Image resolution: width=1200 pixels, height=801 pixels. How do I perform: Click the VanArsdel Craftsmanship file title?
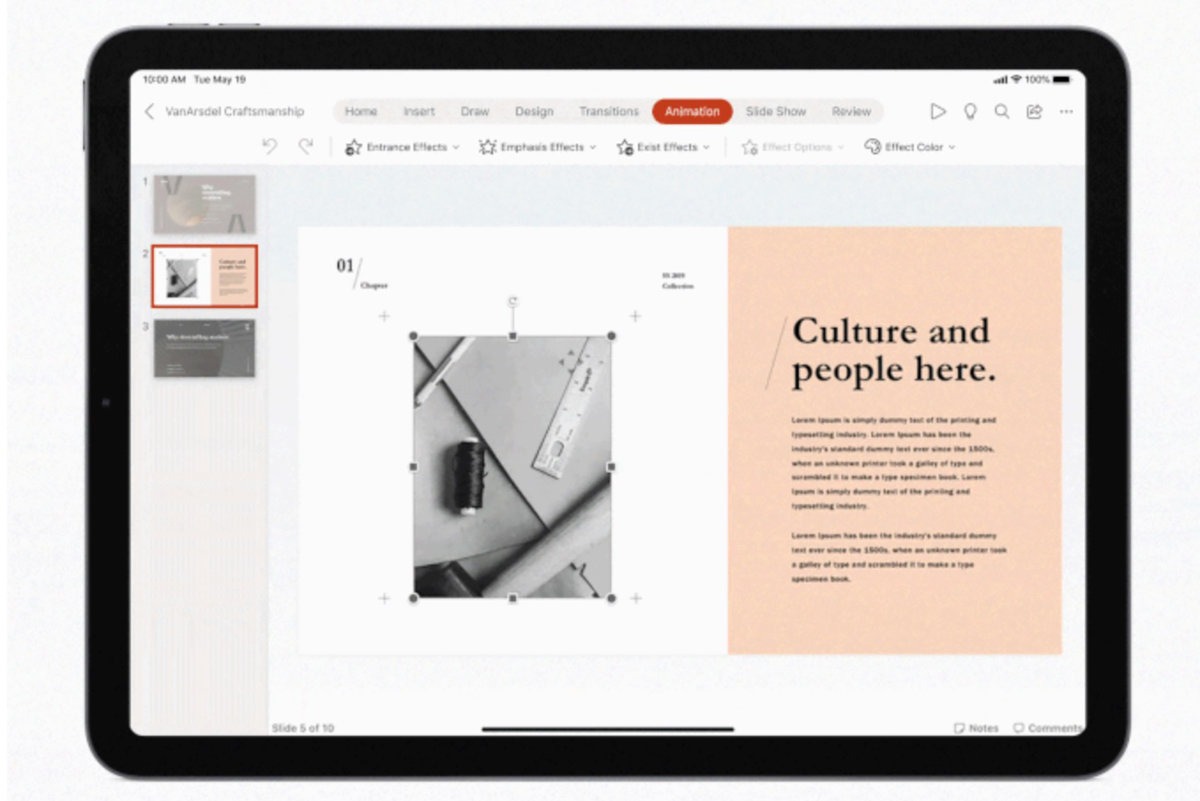[235, 112]
